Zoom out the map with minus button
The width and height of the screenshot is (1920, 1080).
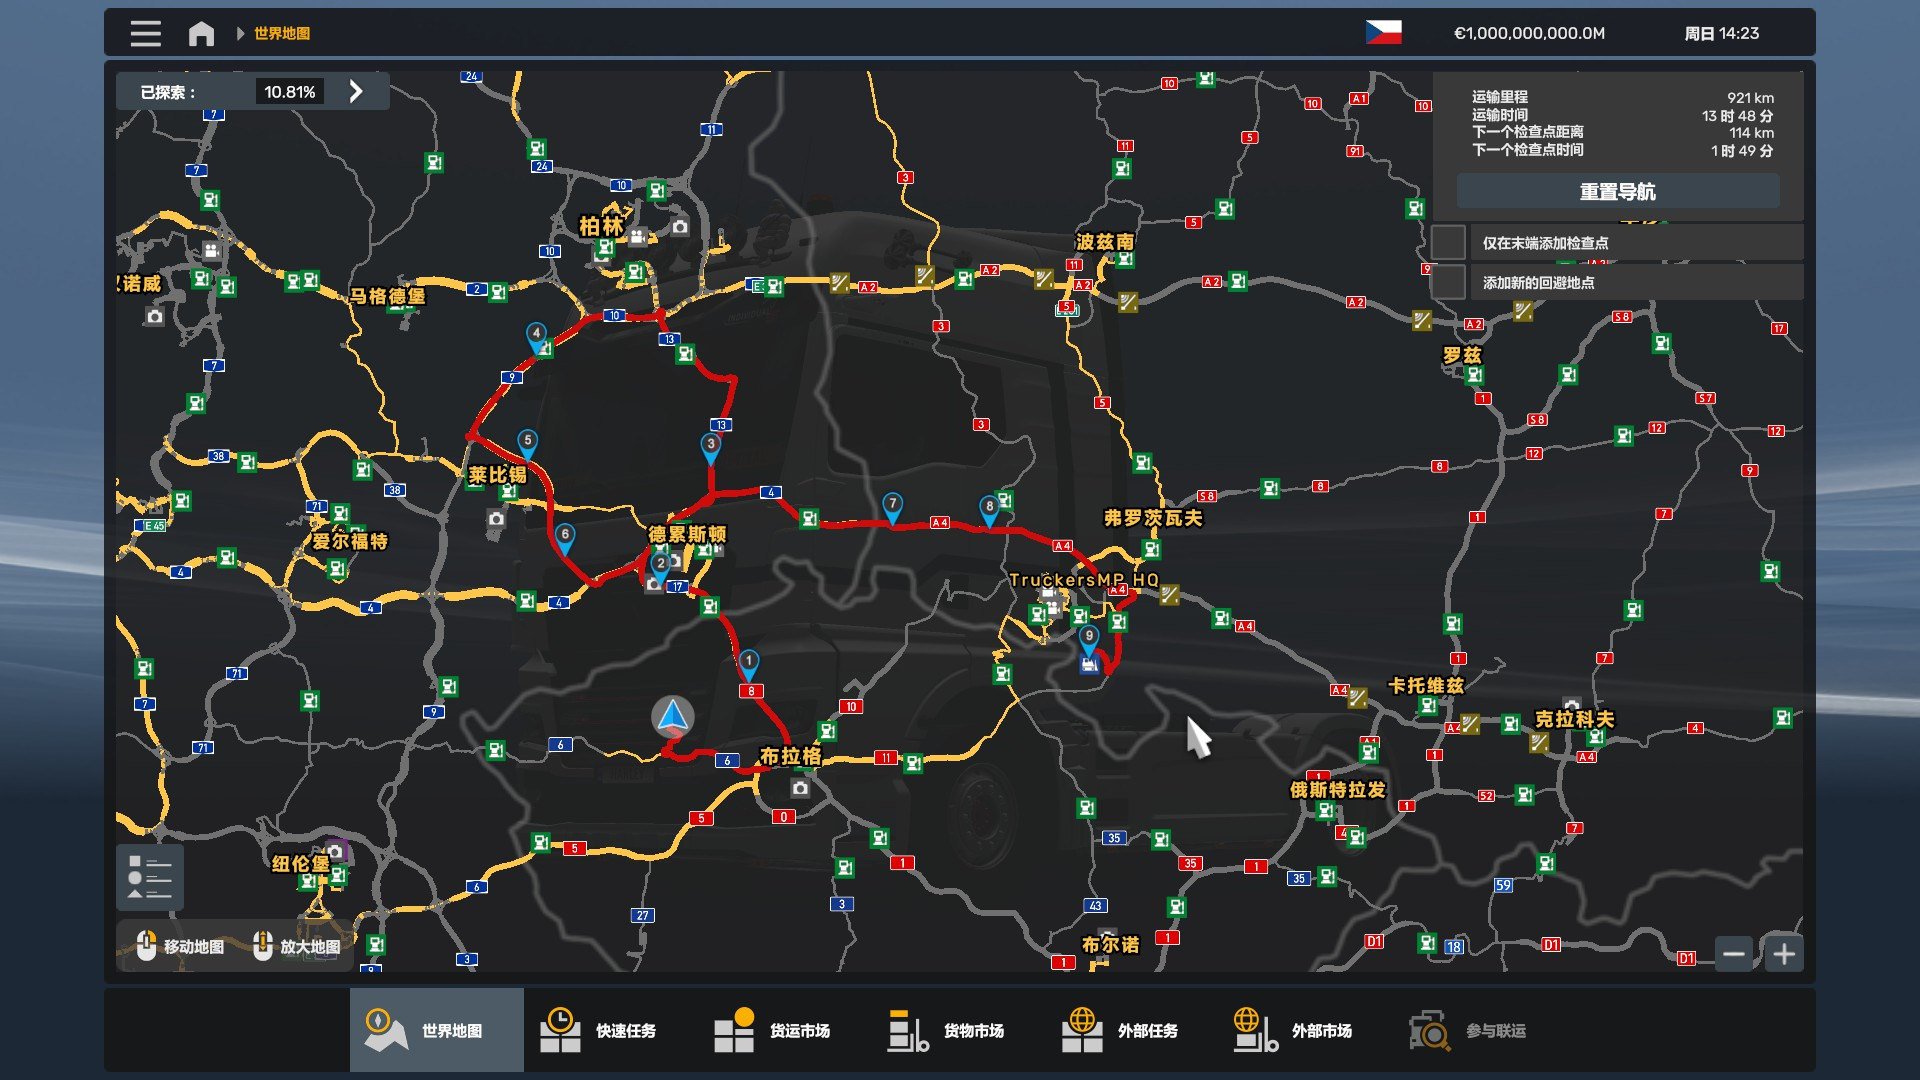click(1734, 954)
